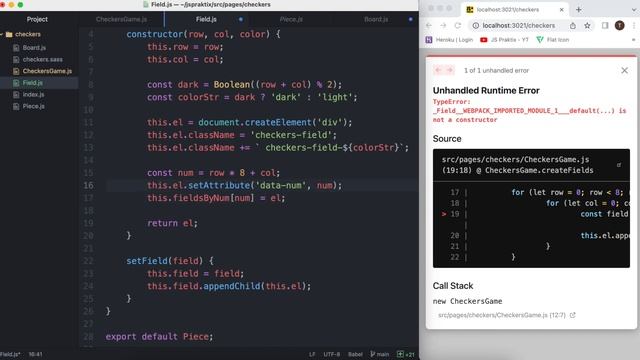
Task: Close the Unhandled Runtime Error overlay
Action: point(624,70)
